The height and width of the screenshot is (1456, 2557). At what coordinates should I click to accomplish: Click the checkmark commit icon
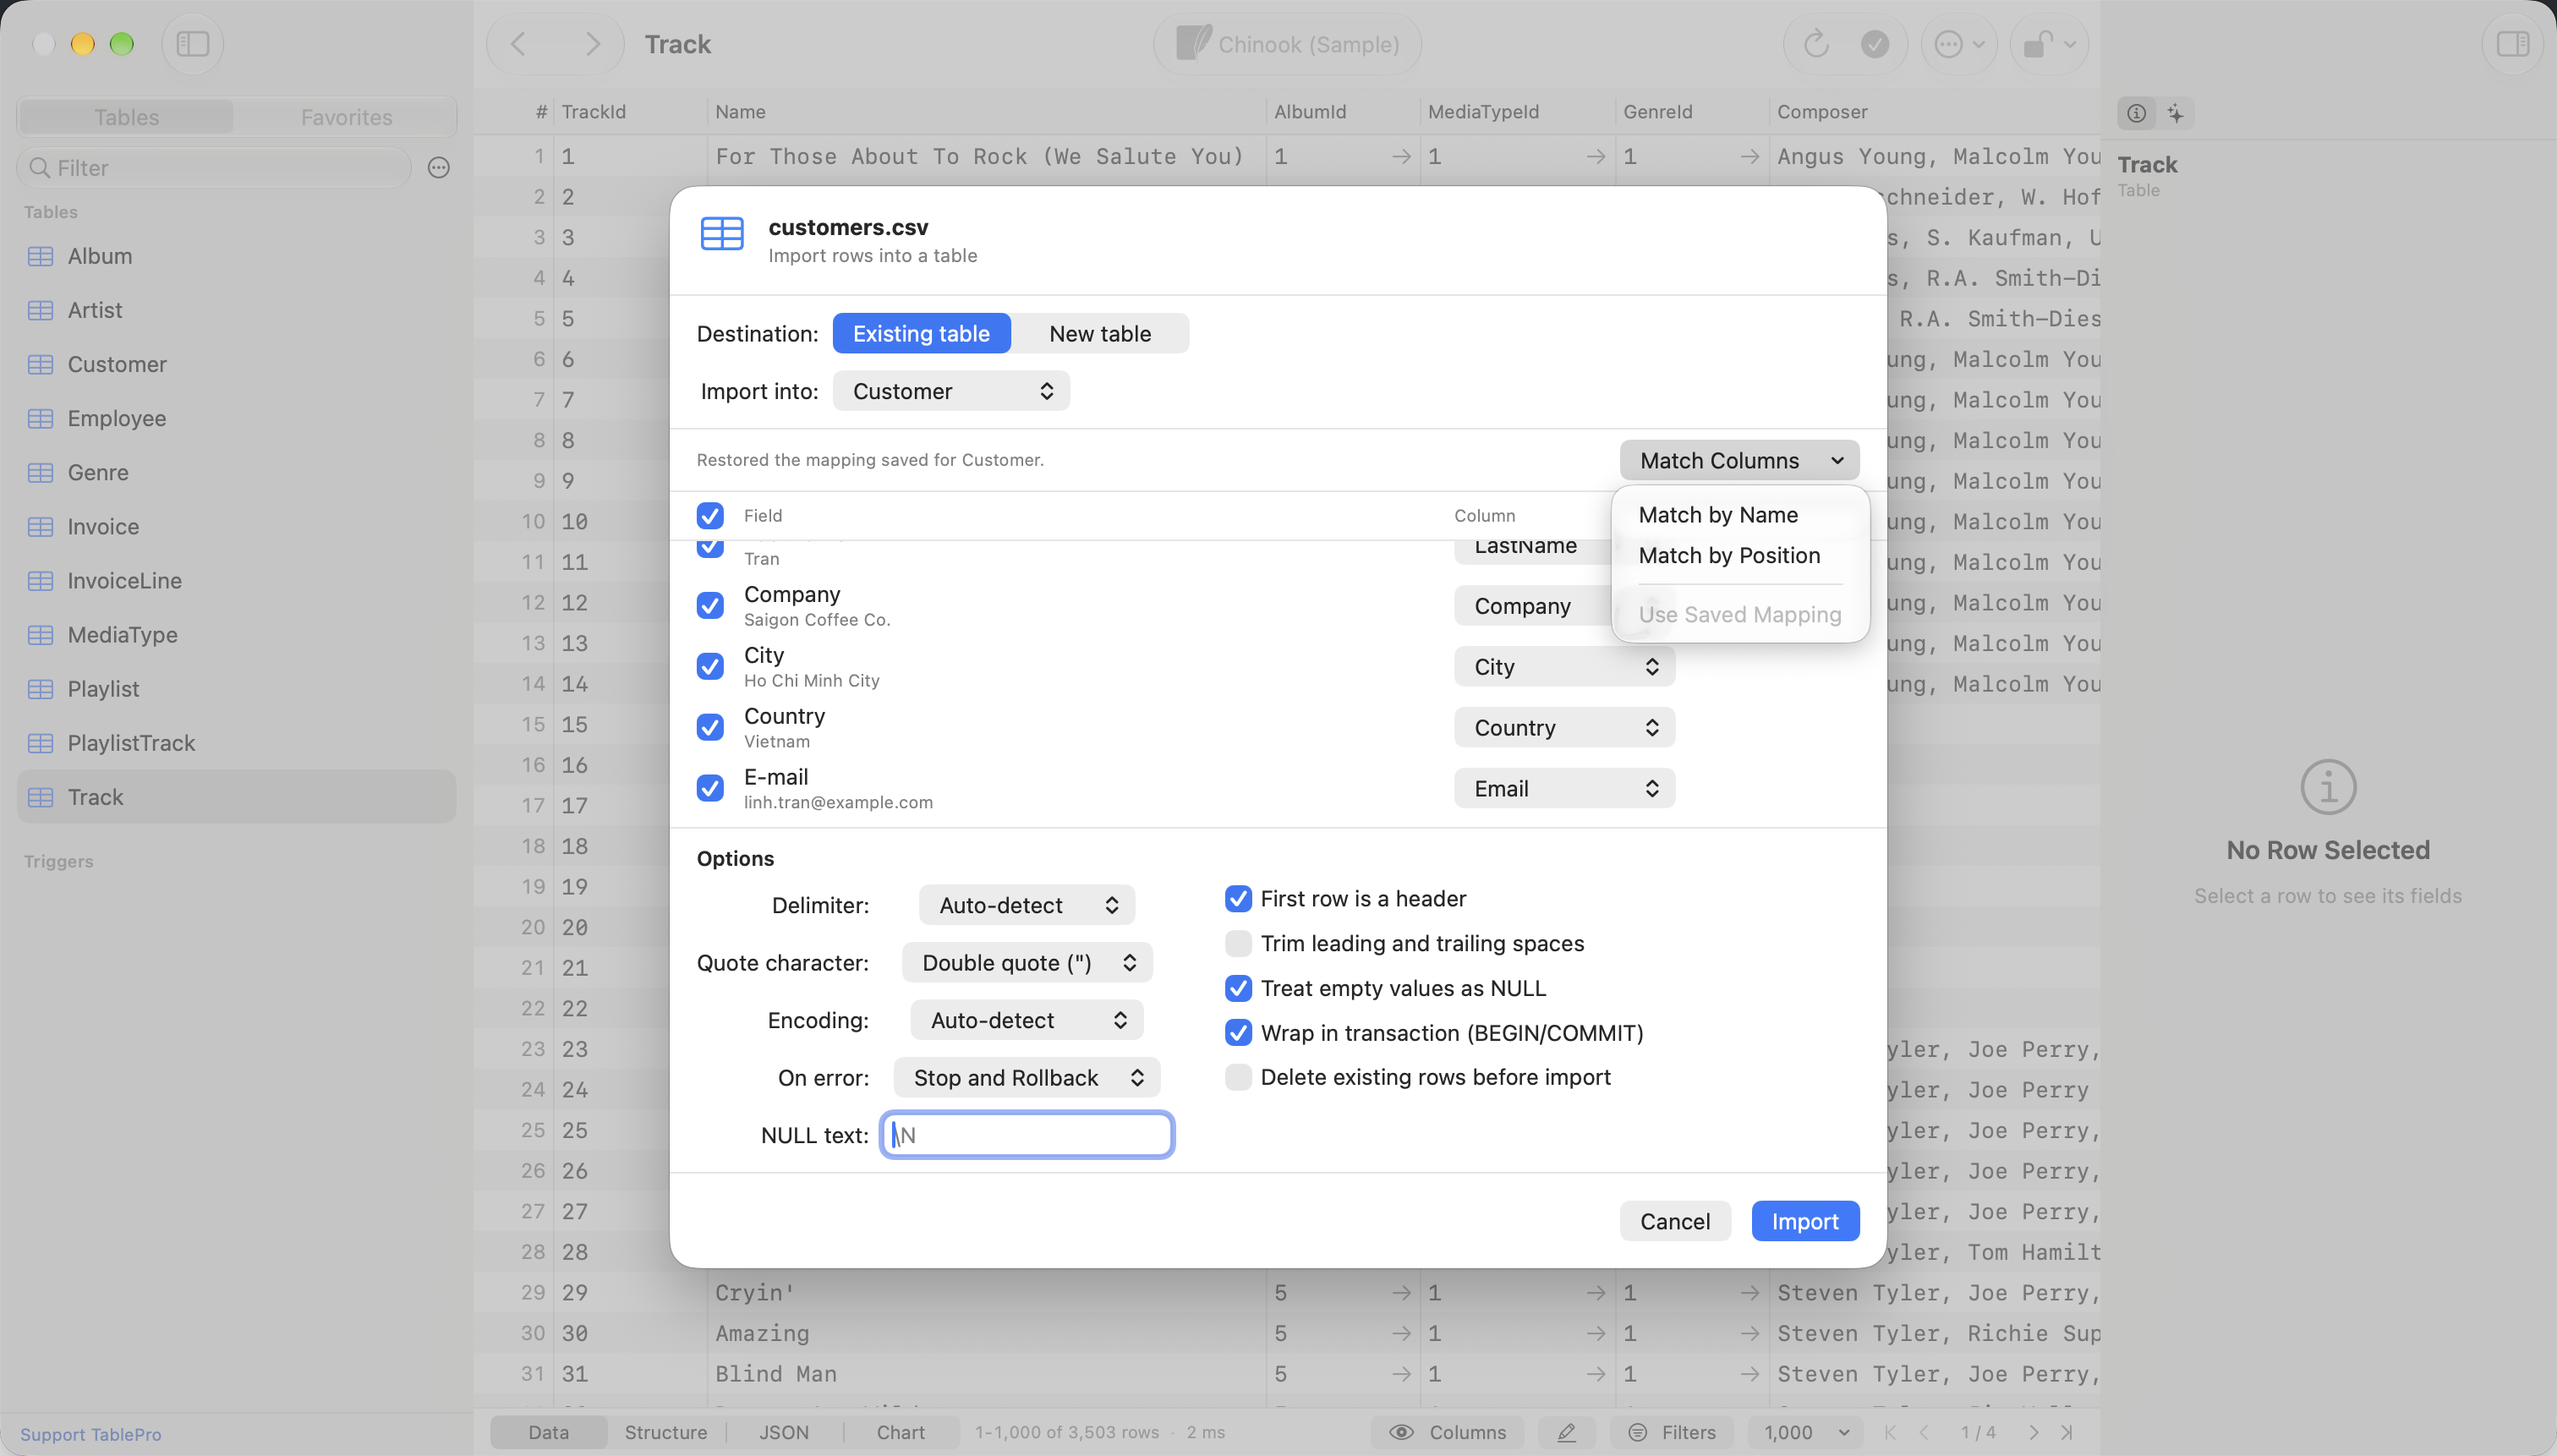coord(1875,44)
